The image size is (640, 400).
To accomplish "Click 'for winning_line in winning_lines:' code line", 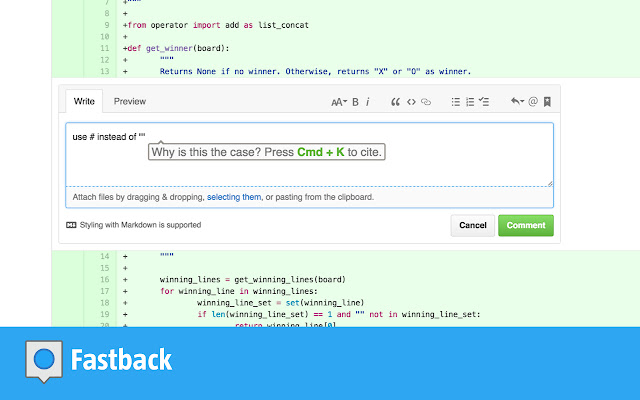I will pyautogui.click(x=239, y=291).
